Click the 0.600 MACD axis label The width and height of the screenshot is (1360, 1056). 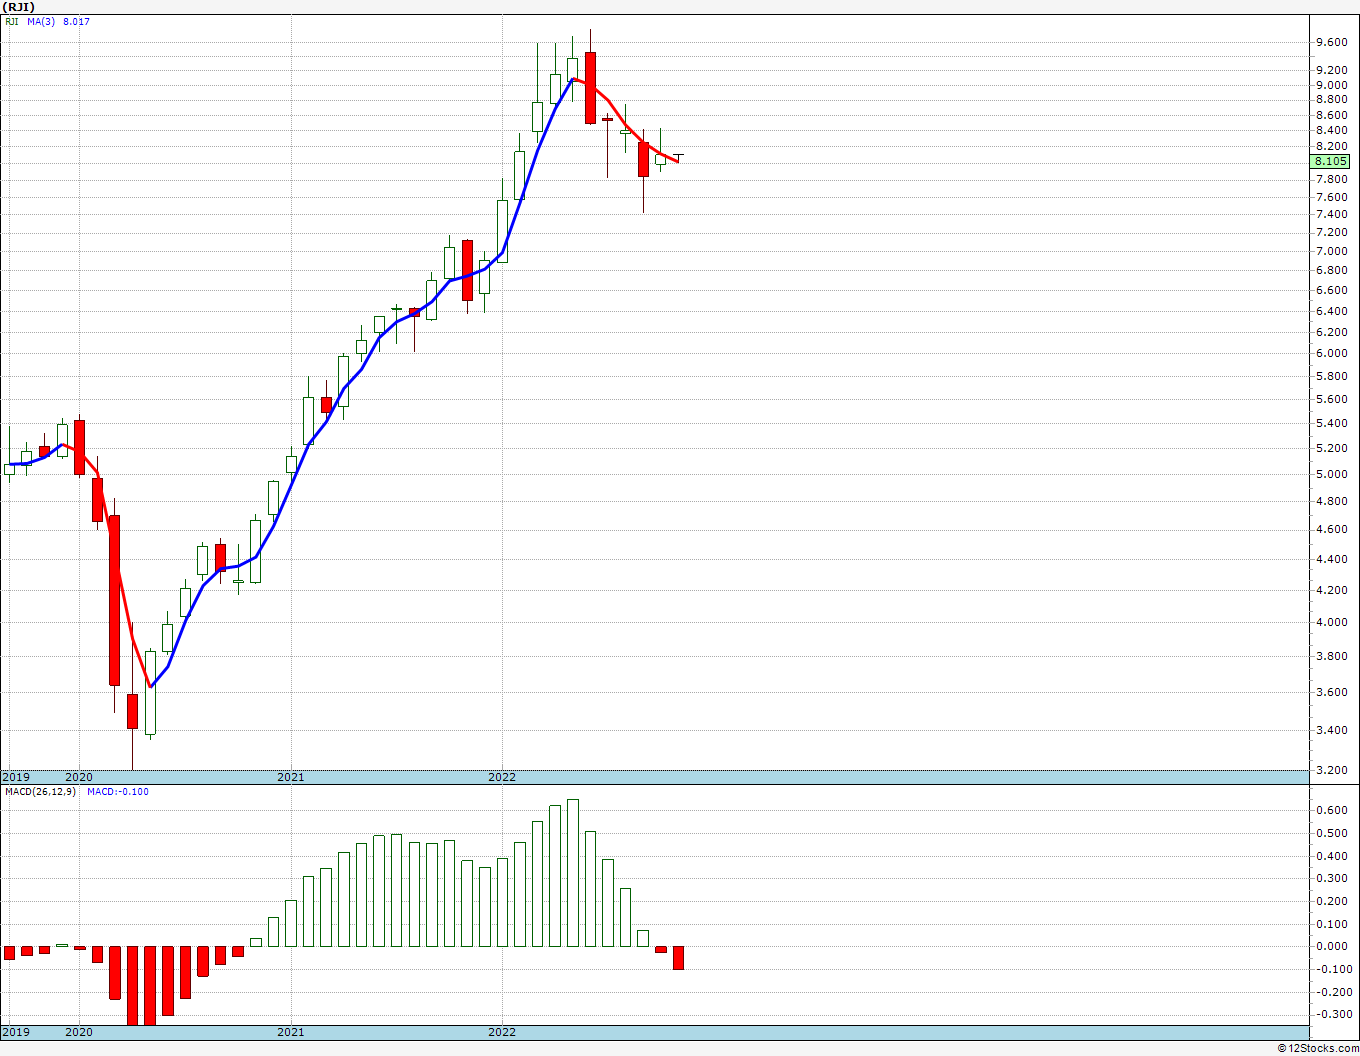(1331, 811)
